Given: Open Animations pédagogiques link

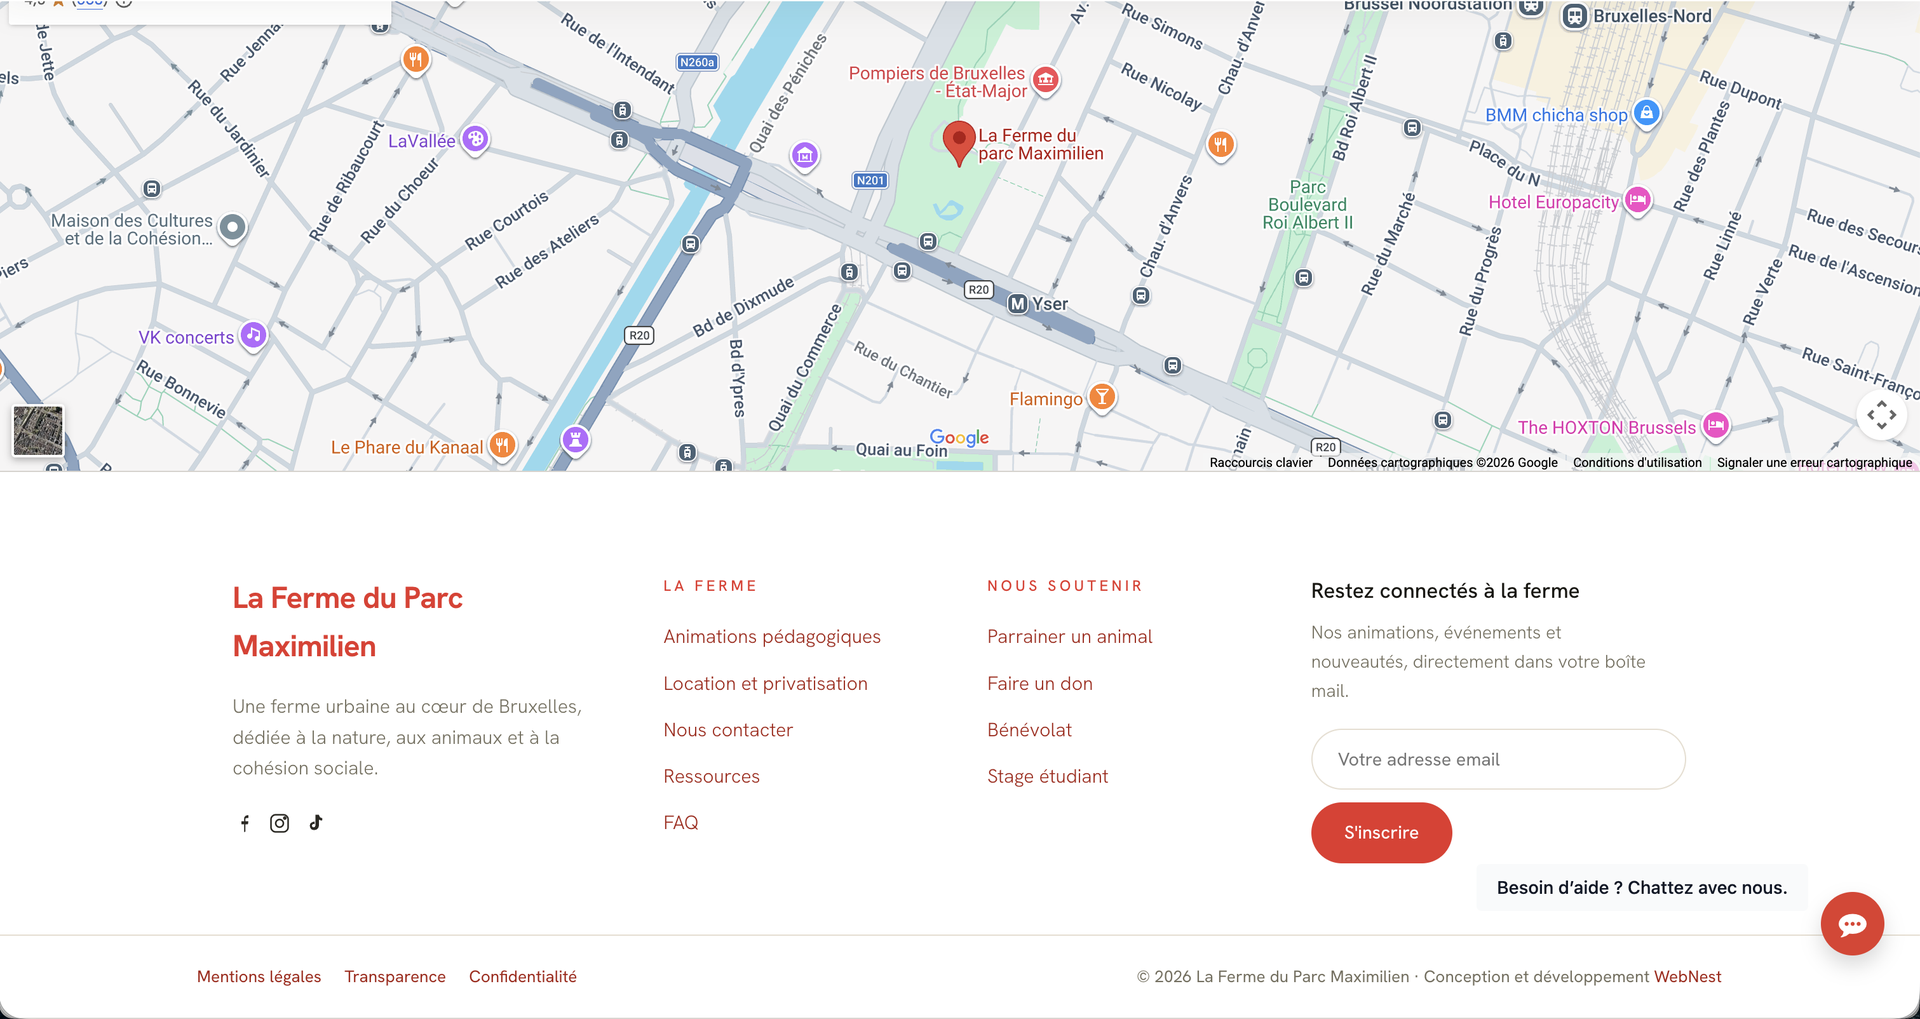Looking at the screenshot, I should (772, 637).
